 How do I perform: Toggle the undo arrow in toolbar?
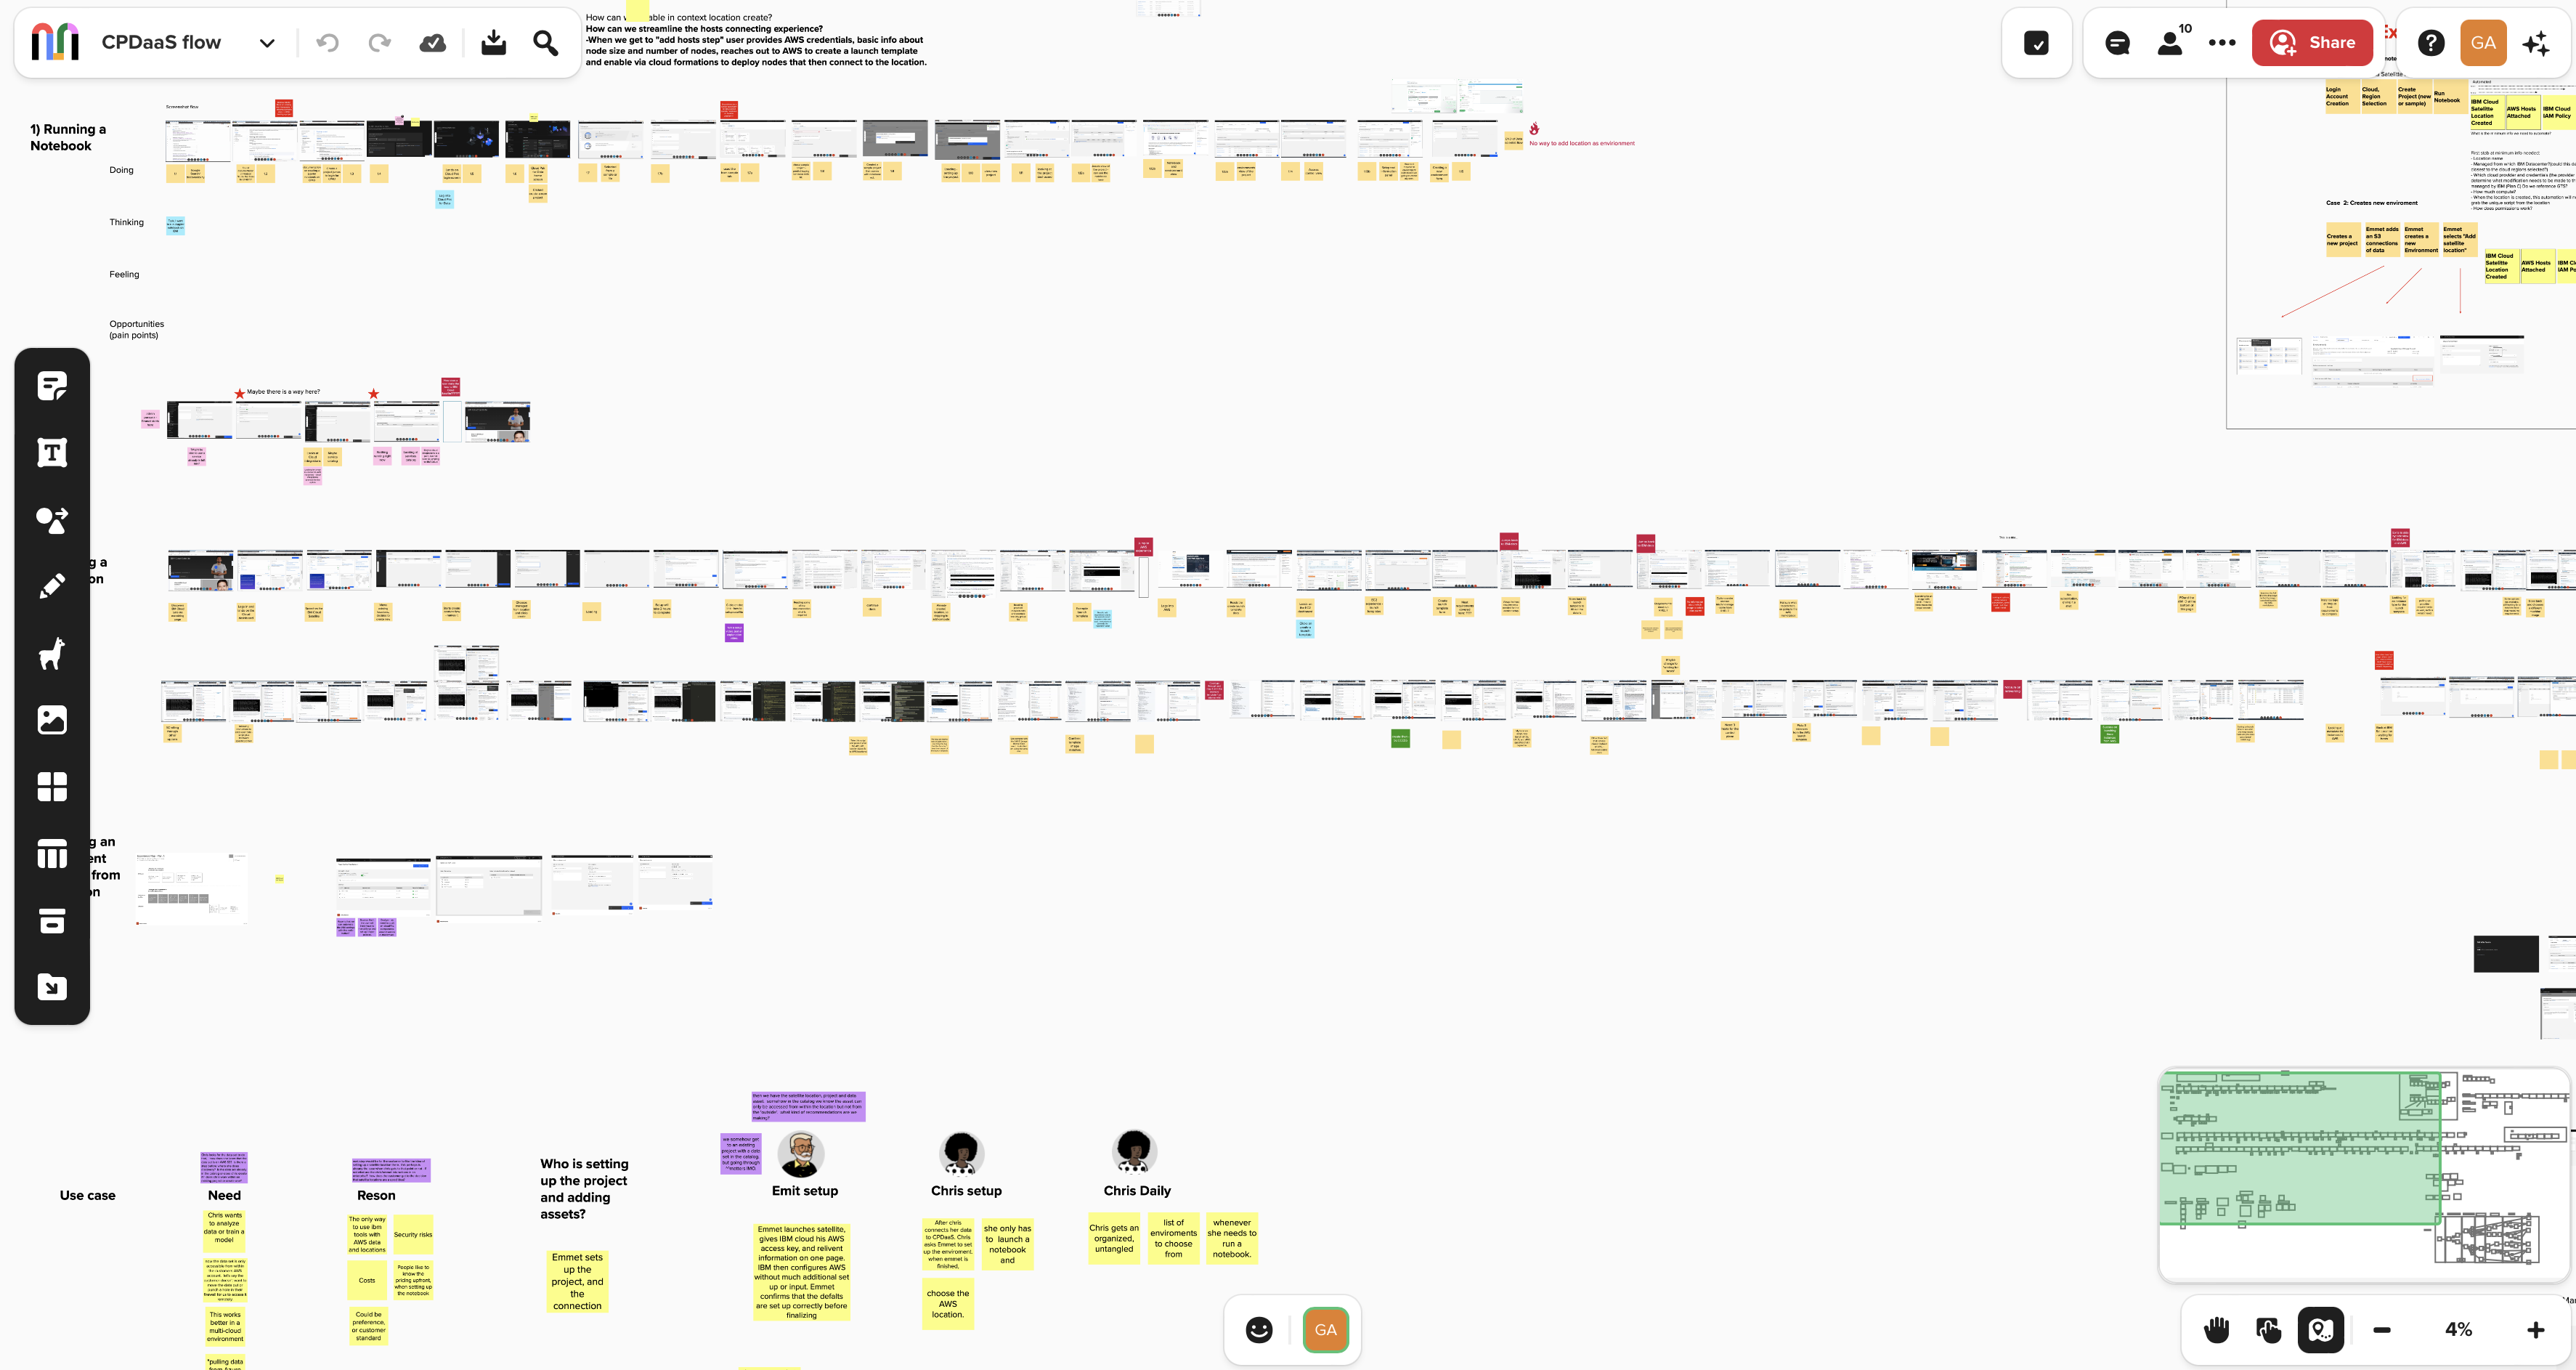(x=327, y=43)
